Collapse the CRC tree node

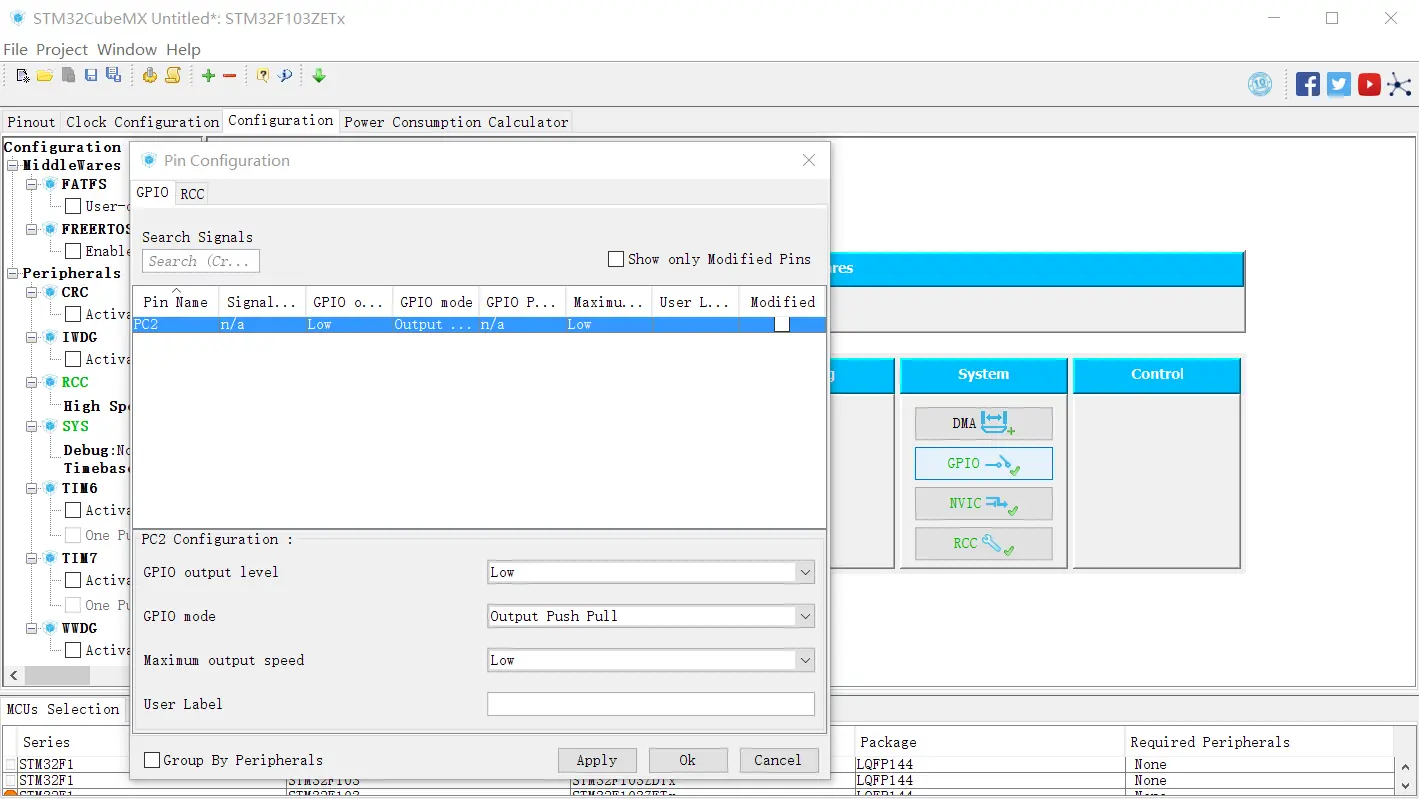[x=31, y=292]
